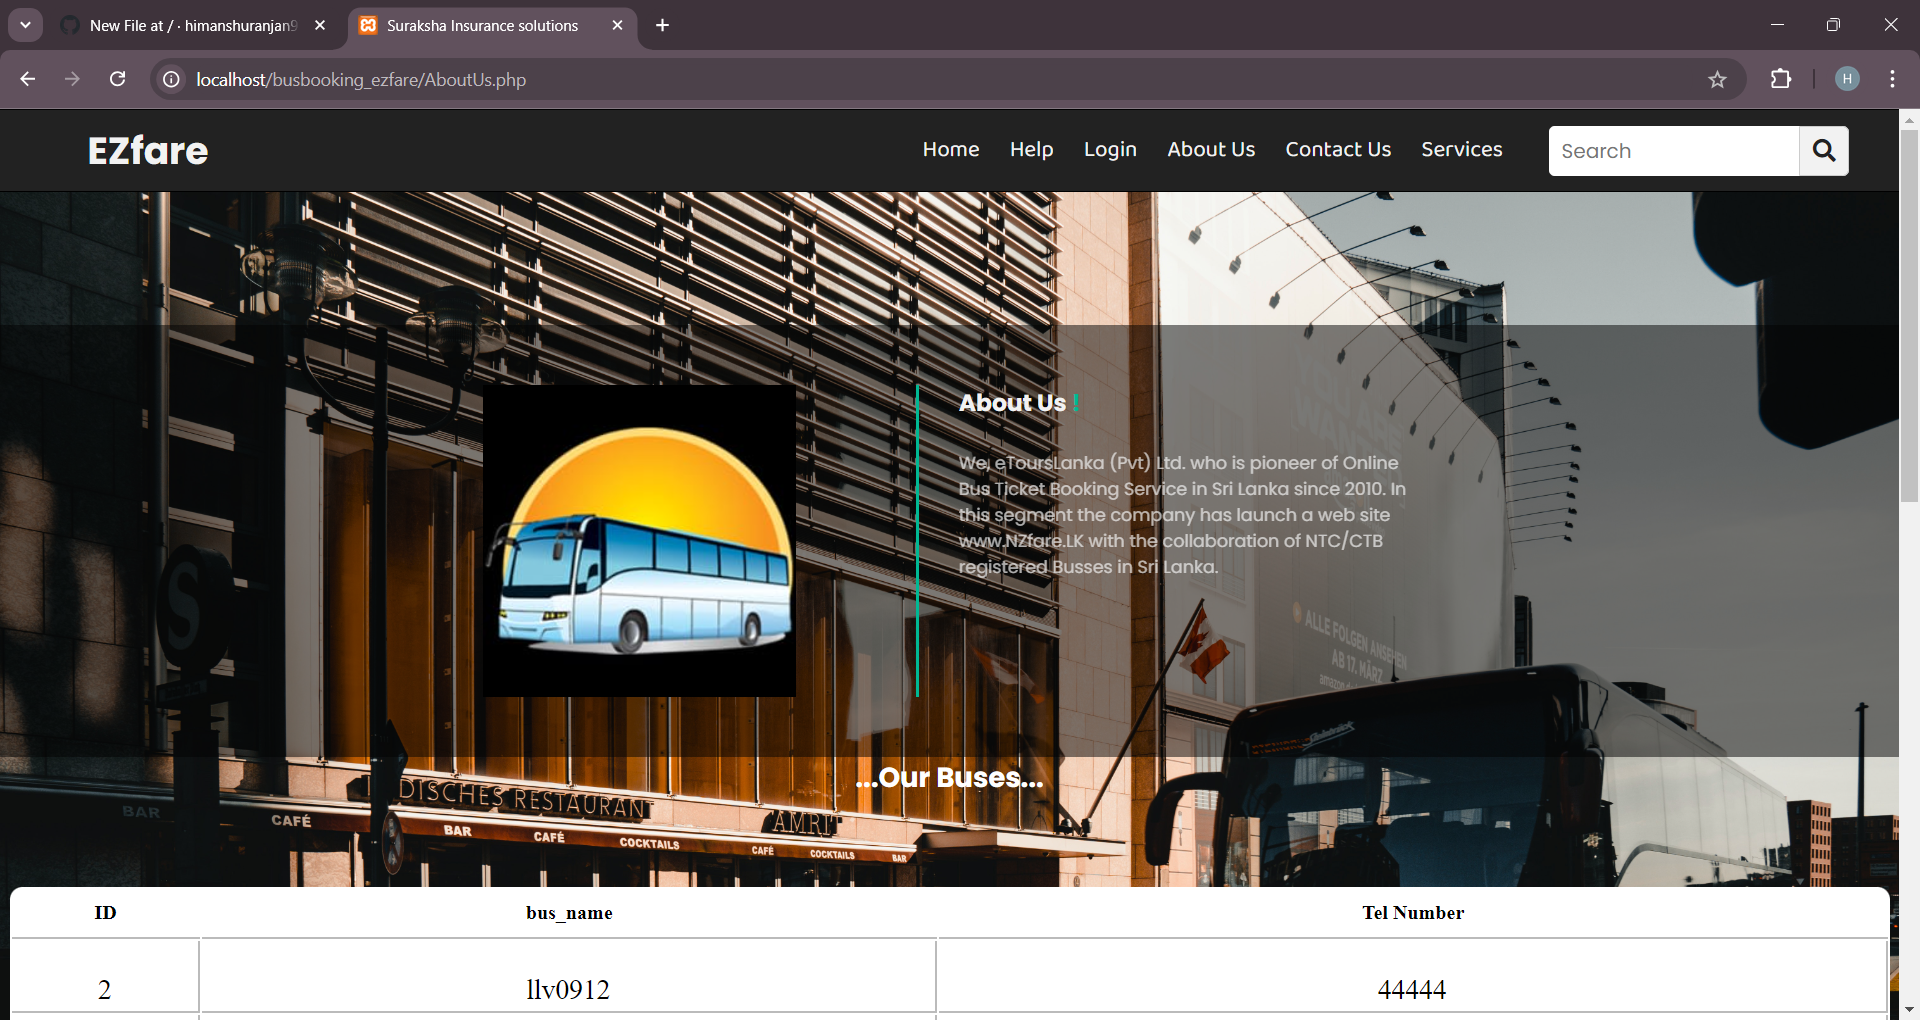This screenshot has height=1020, width=1920.
Task: Open the Chrome profile avatar
Action: pos(1847,79)
